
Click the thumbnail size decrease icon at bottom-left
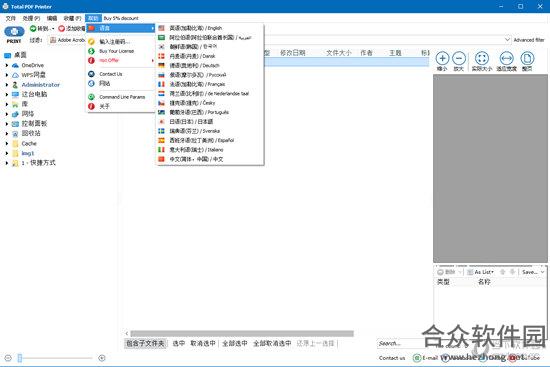click(x=8, y=358)
